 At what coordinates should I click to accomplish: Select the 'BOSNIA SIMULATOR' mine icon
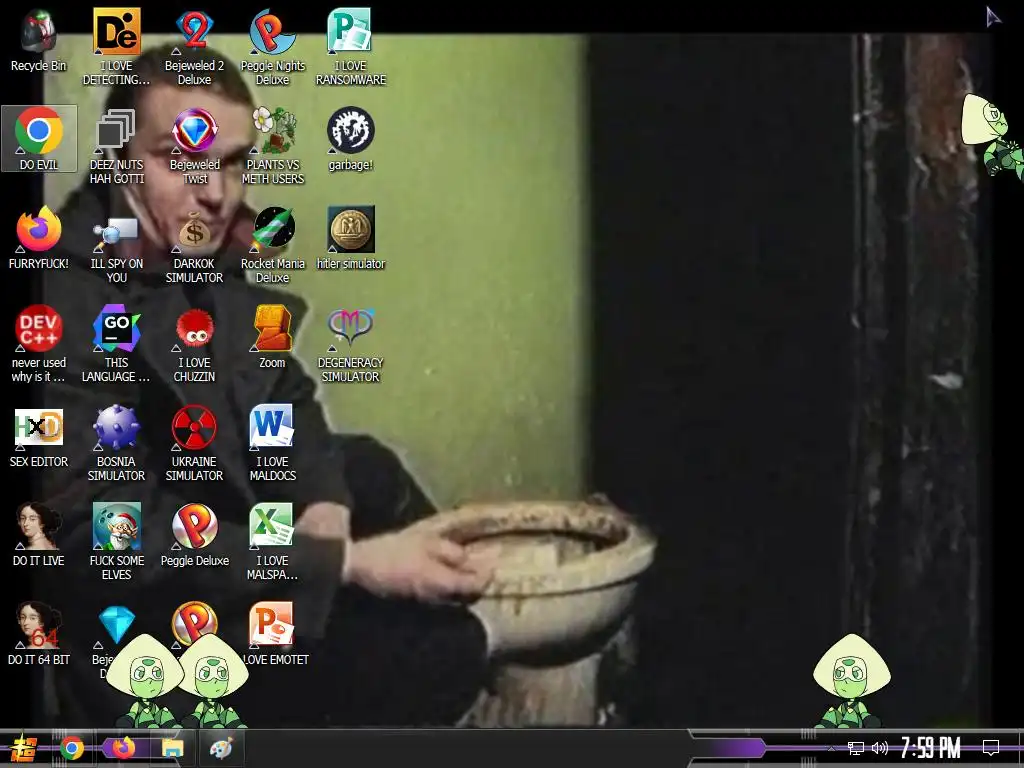[x=116, y=443]
